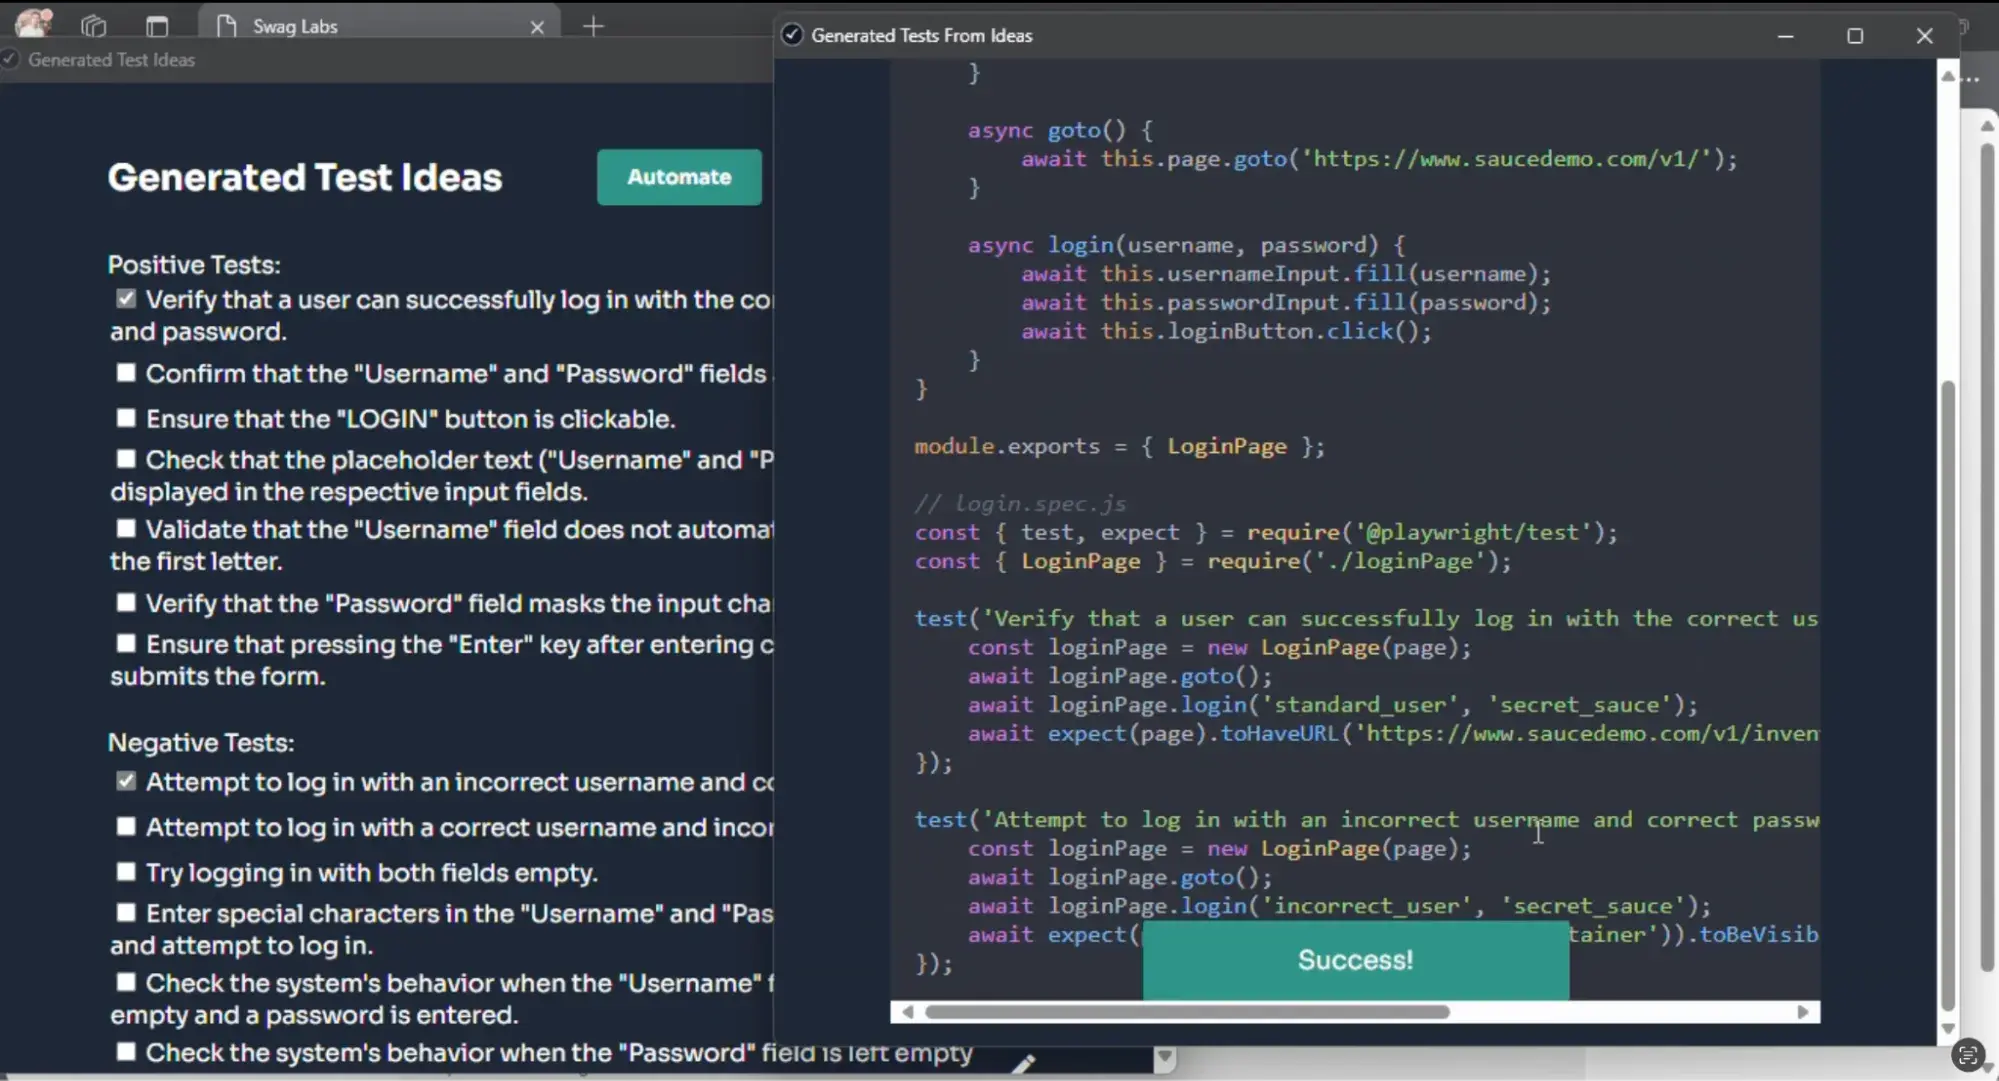Check the LOGIN button is clickable checkbox
The height and width of the screenshot is (1081, 1999).
[x=126, y=417]
